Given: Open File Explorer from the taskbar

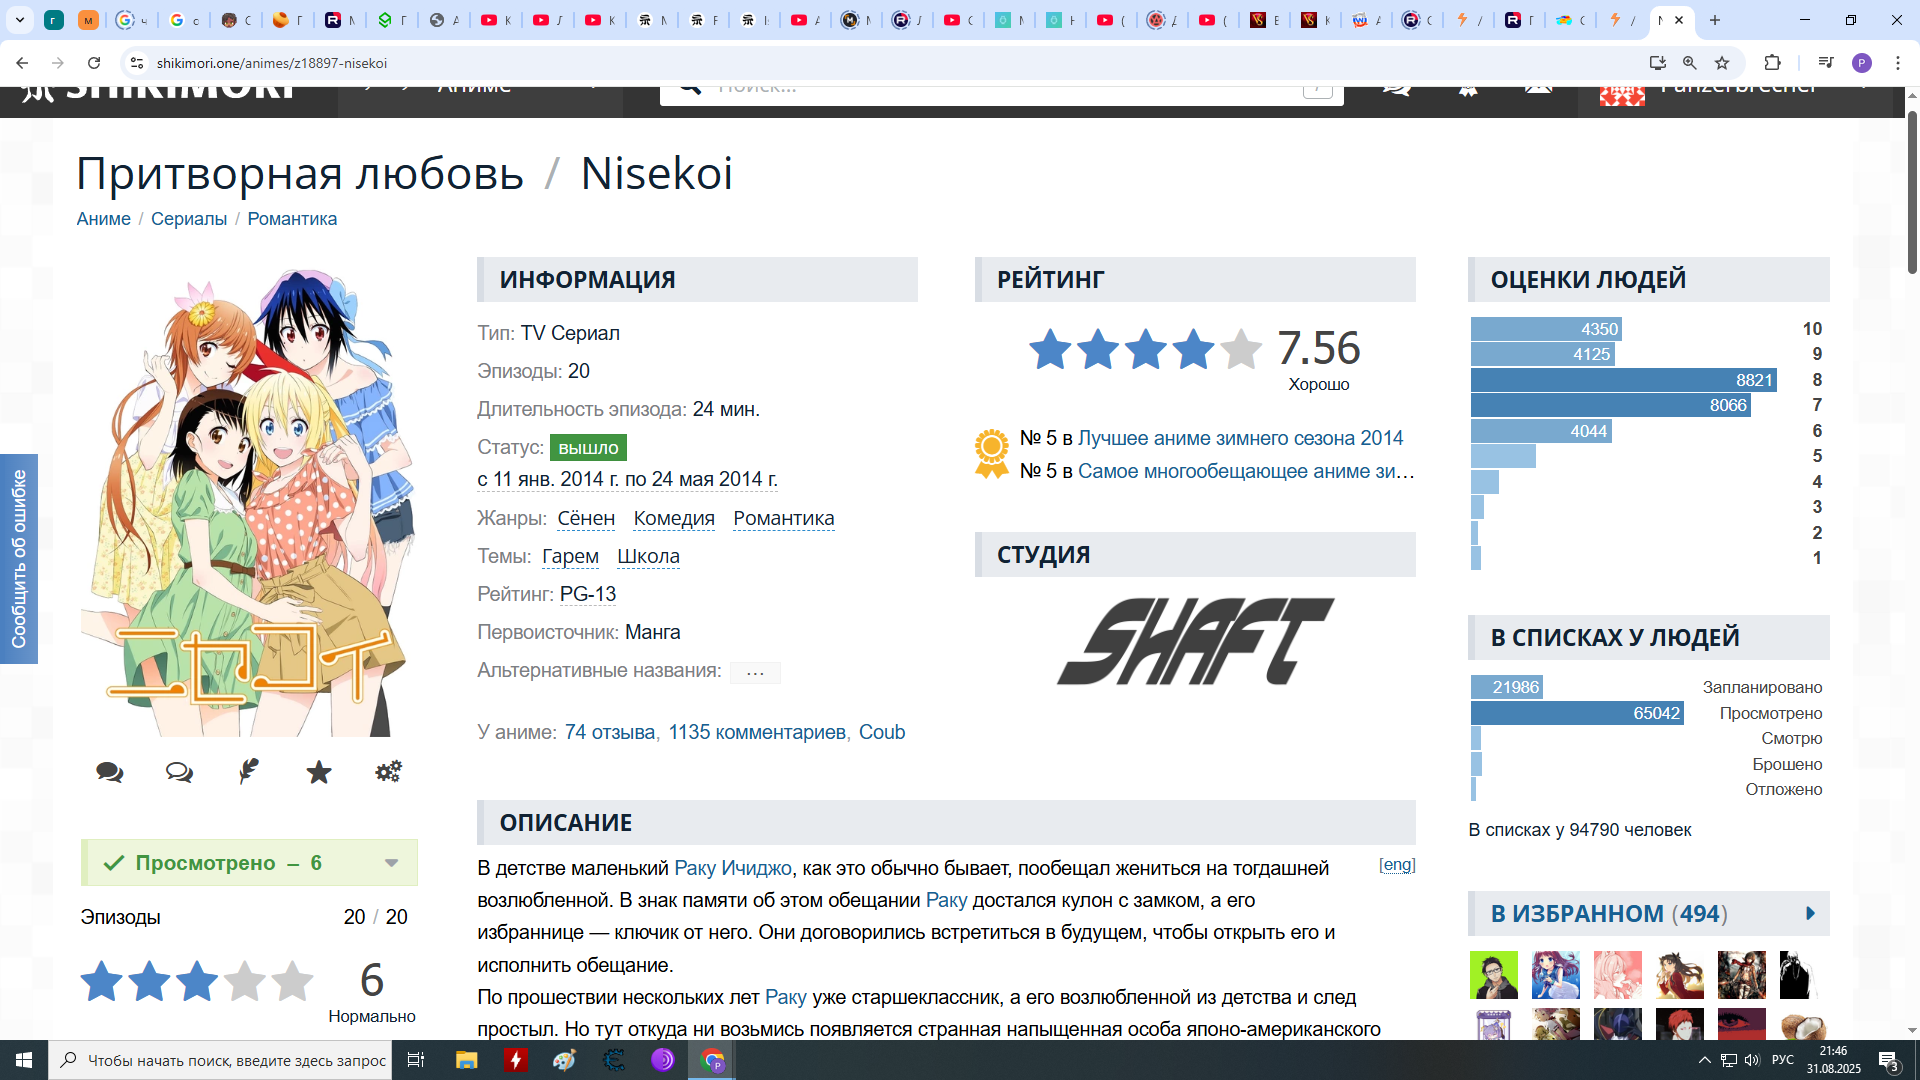Looking at the screenshot, I should pyautogui.click(x=466, y=1060).
